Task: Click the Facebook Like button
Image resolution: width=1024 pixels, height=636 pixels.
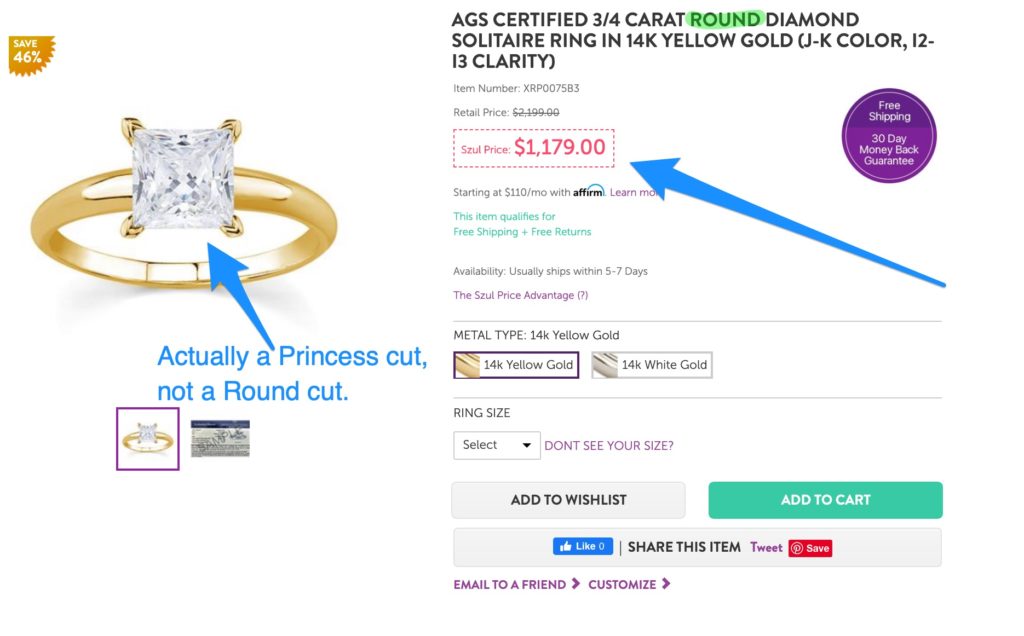Action: (x=582, y=547)
